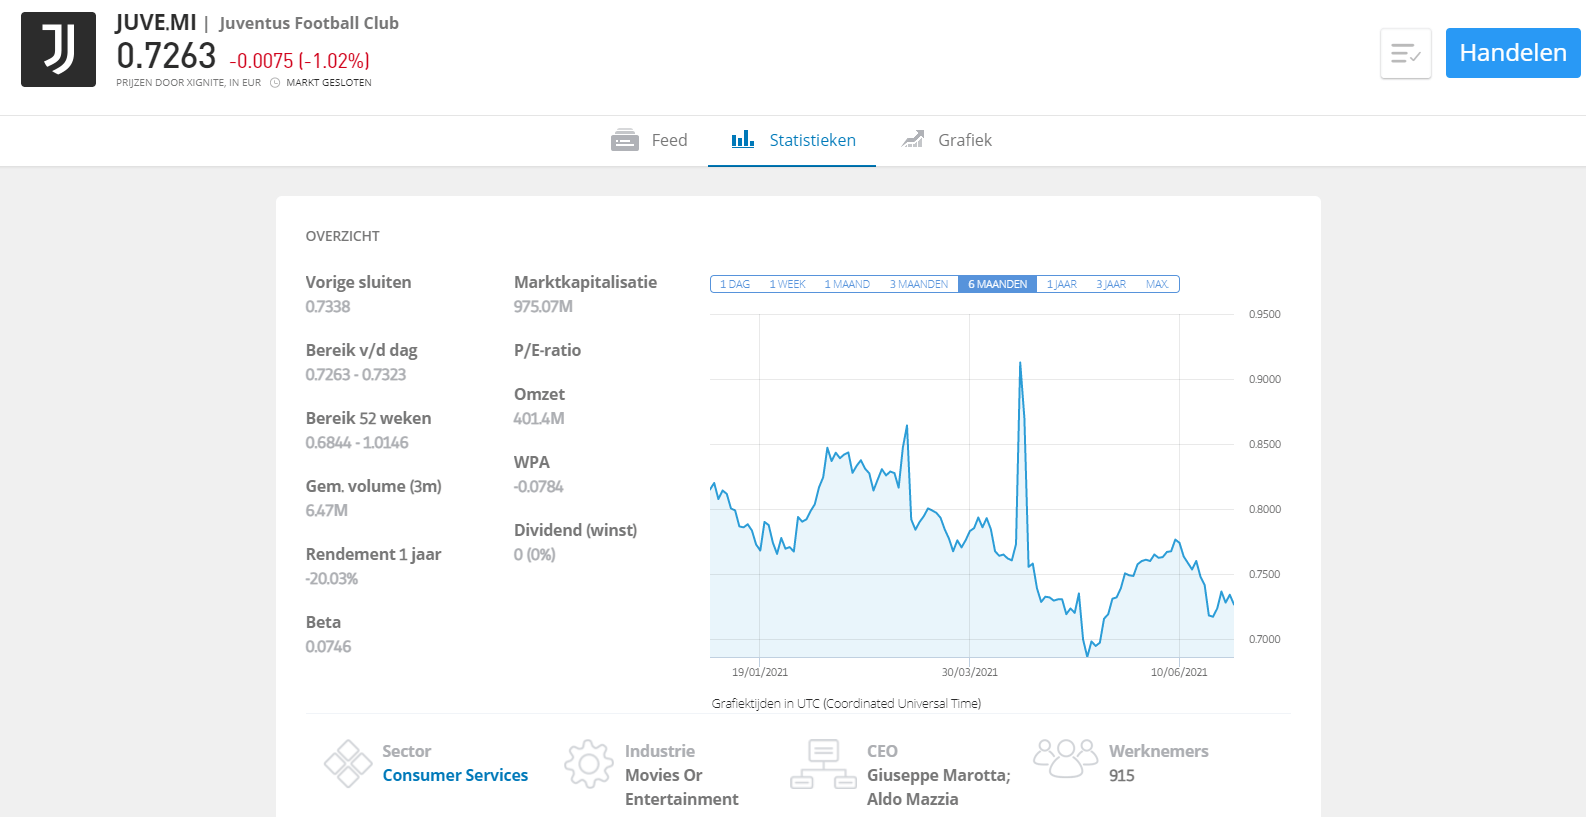1586x817 pixels.
Task: Click the current price 0.7263
Action: coord(166,56)
